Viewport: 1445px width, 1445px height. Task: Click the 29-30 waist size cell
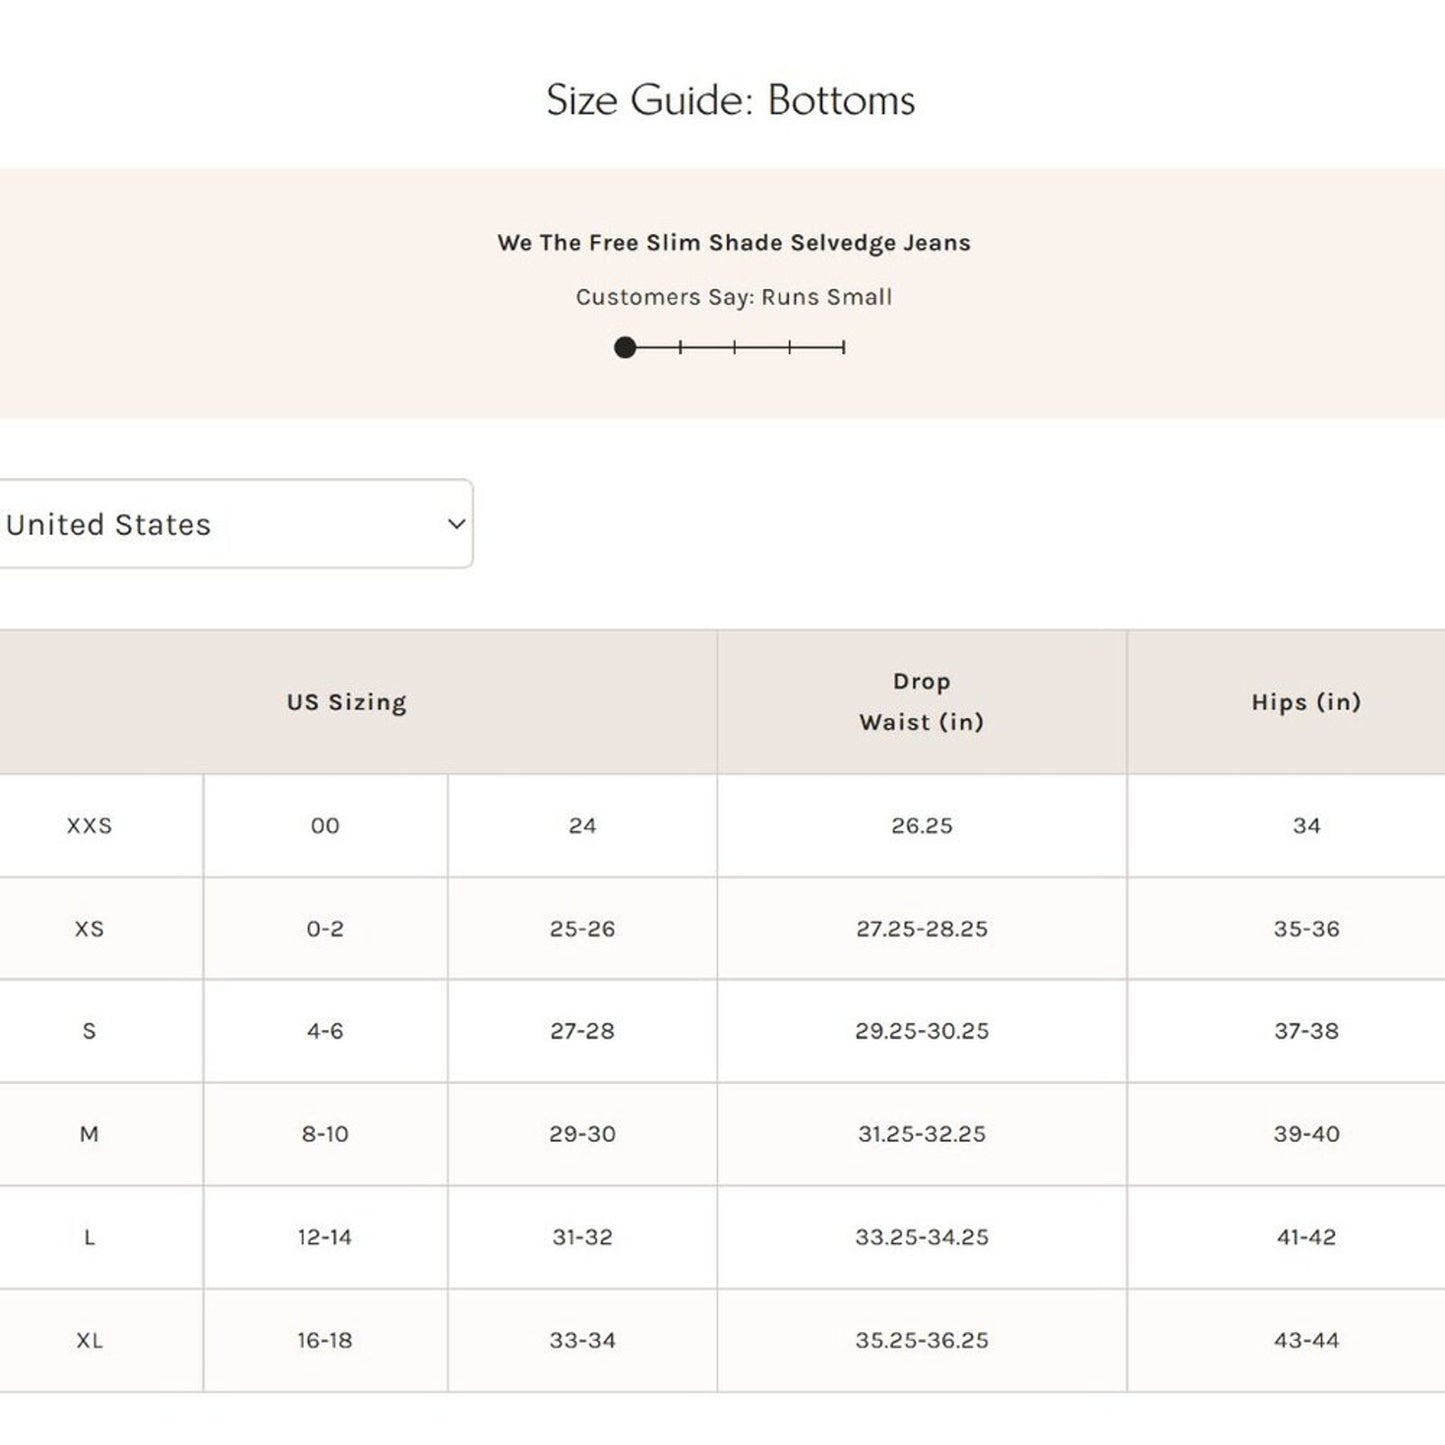582,1134
